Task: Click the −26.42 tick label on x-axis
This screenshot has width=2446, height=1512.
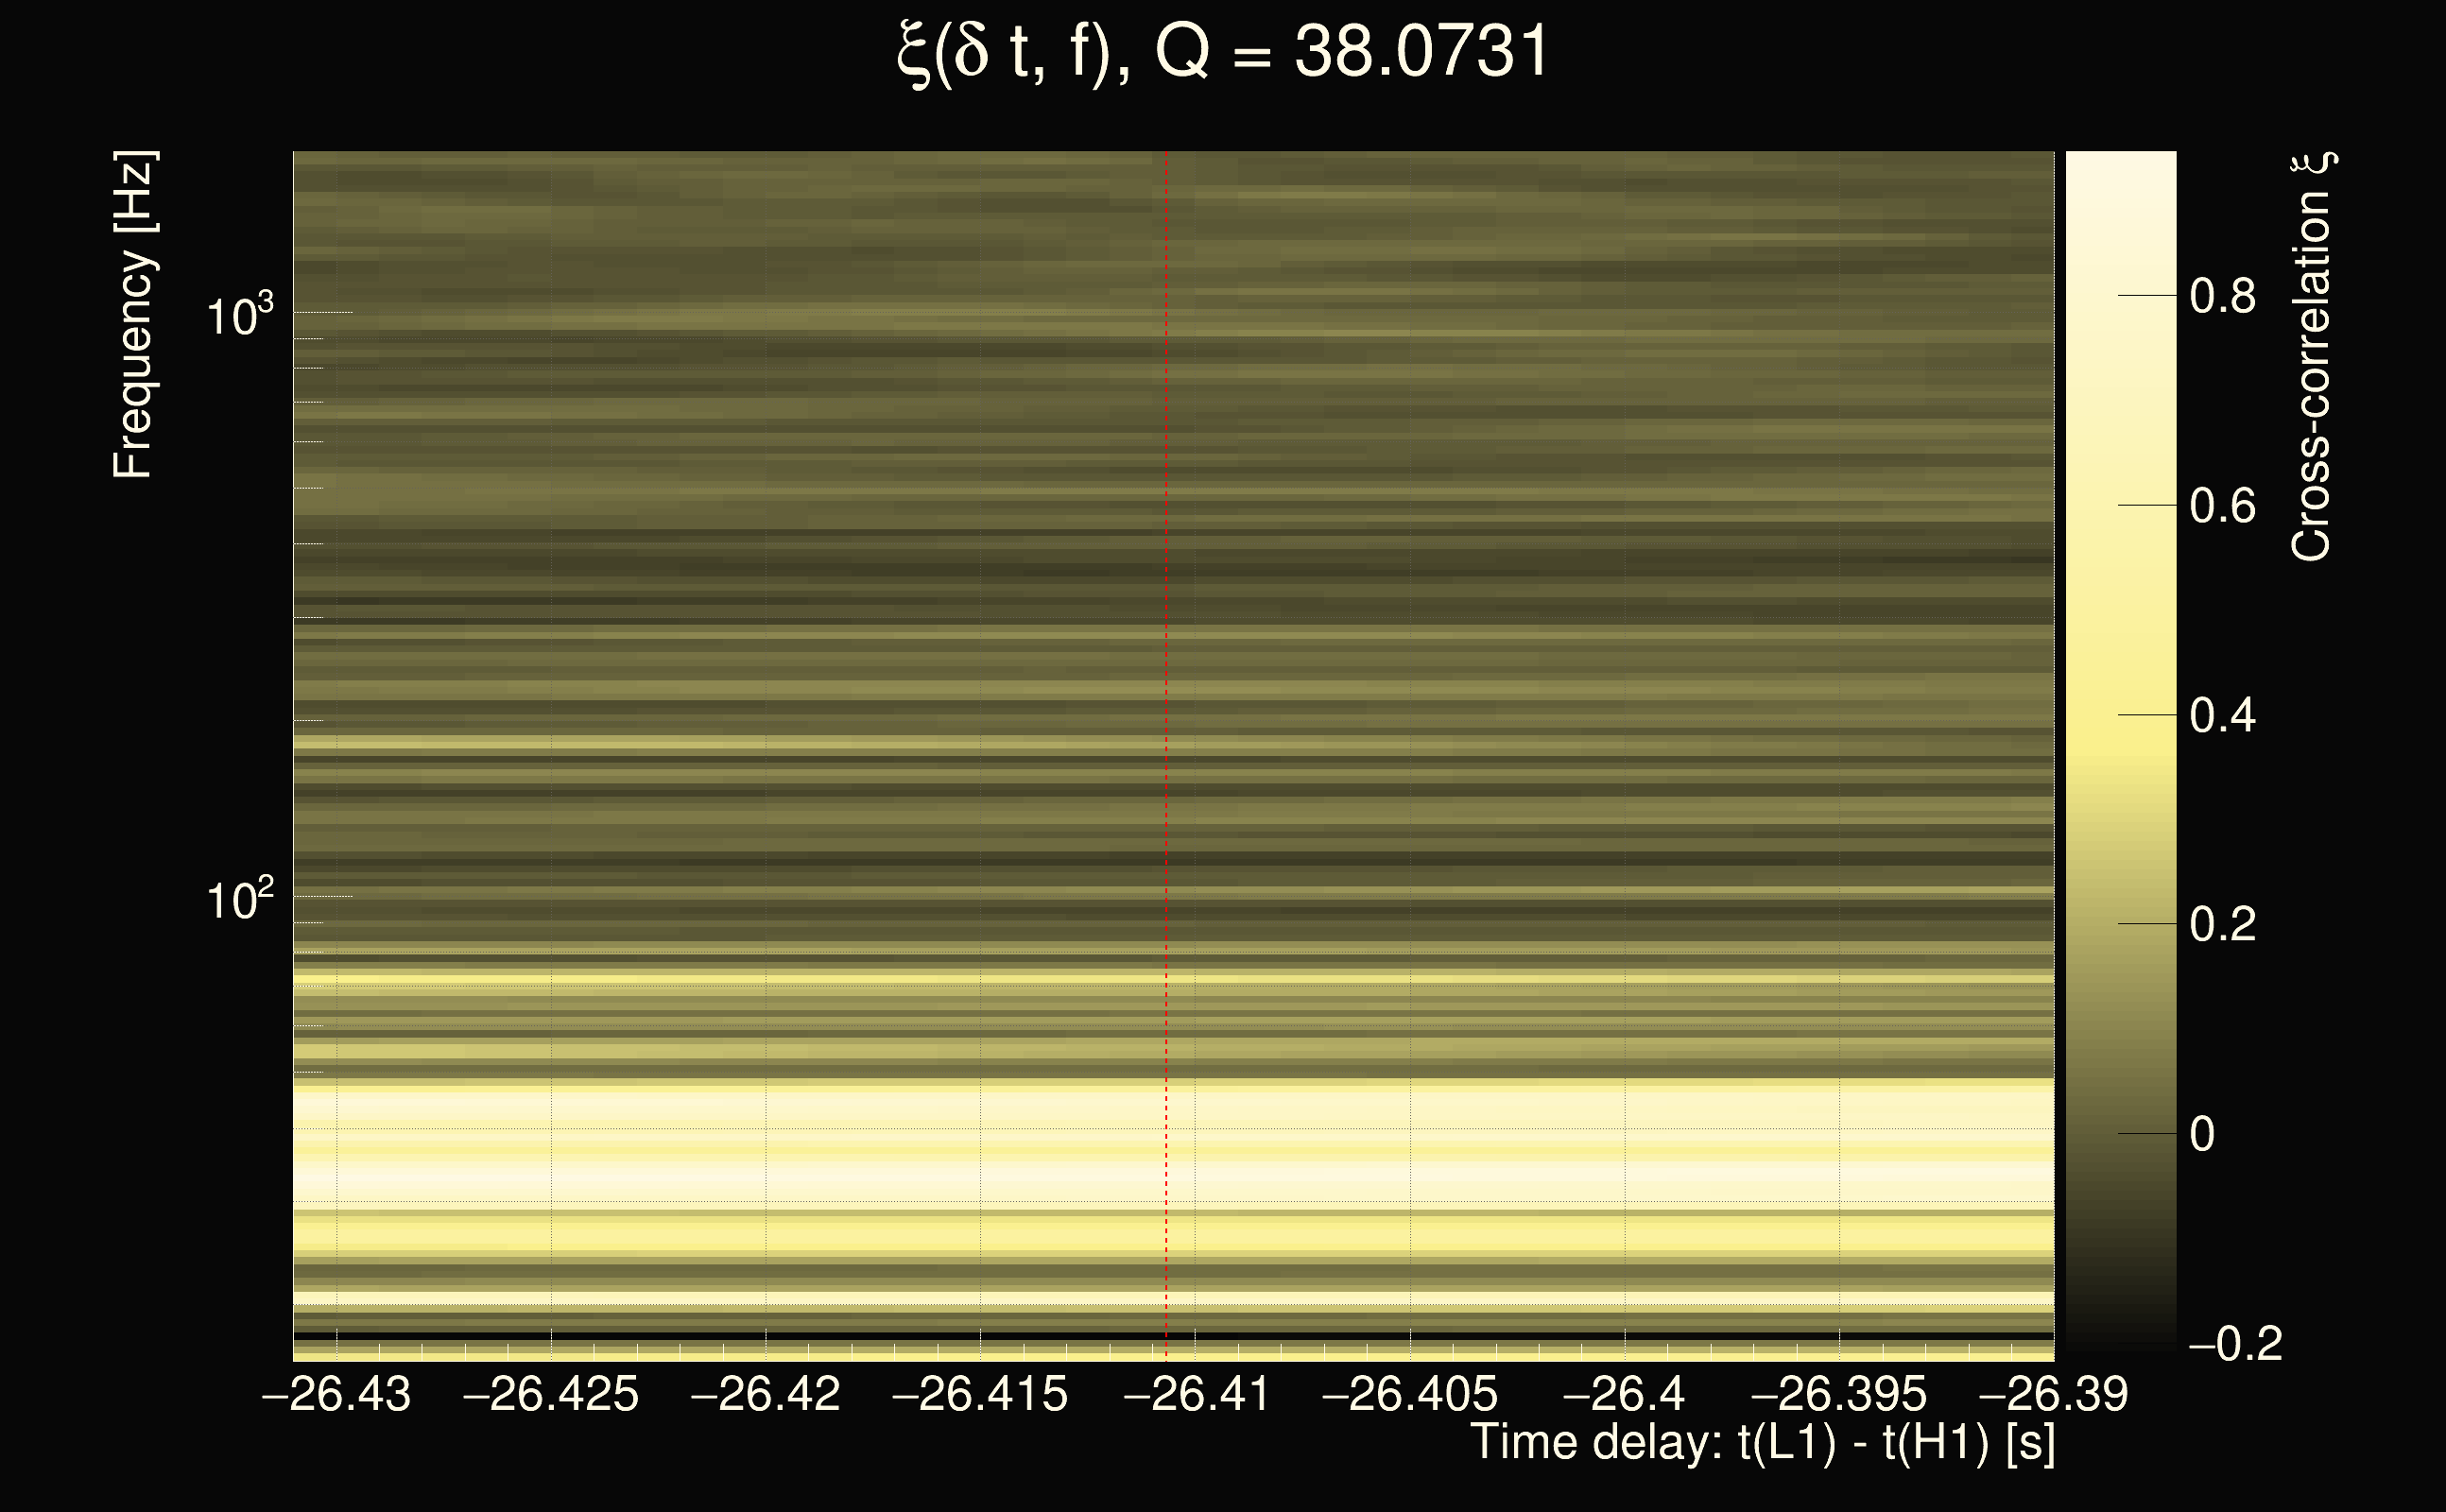Action: (766, 1395)
